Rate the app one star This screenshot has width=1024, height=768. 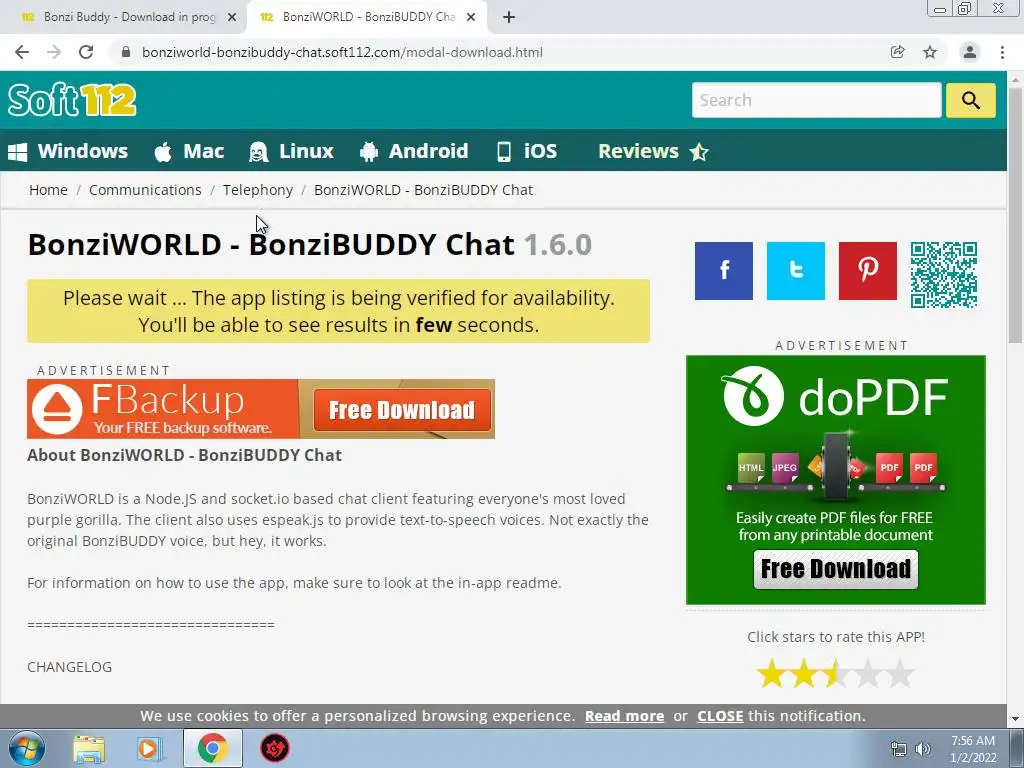771,673
